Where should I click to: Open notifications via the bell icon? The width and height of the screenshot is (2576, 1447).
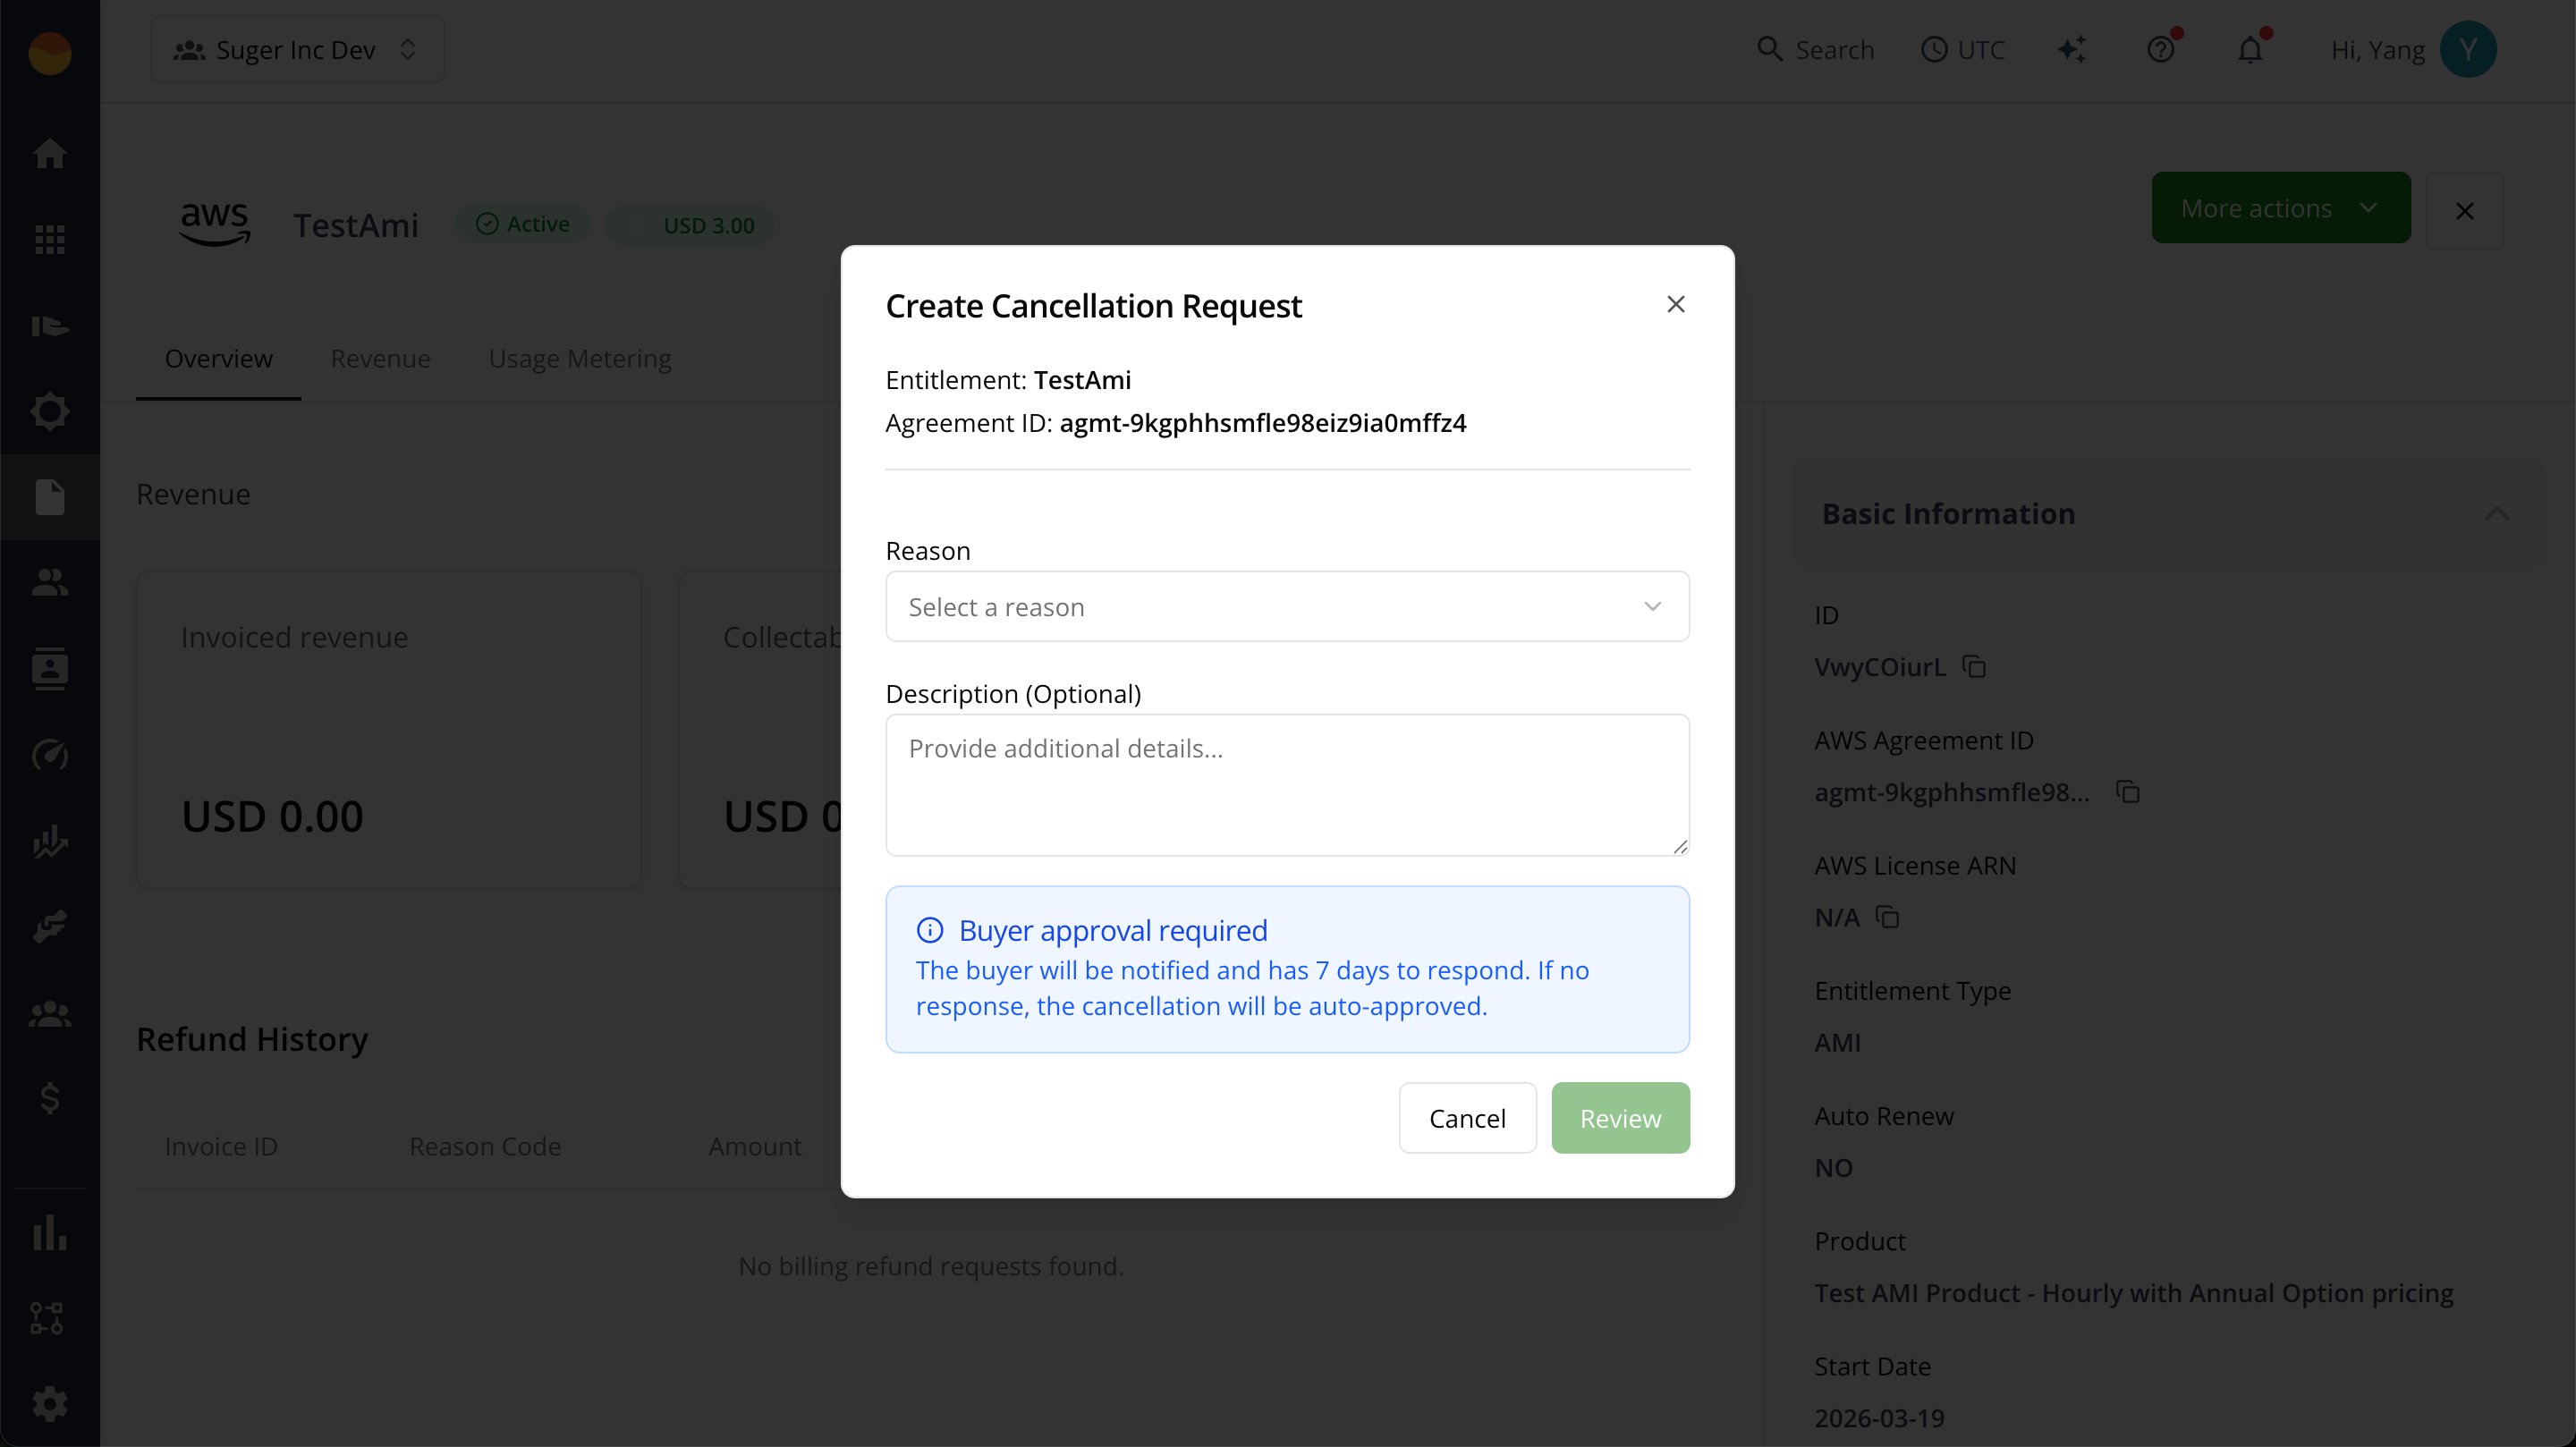(x=2252, y=49)
